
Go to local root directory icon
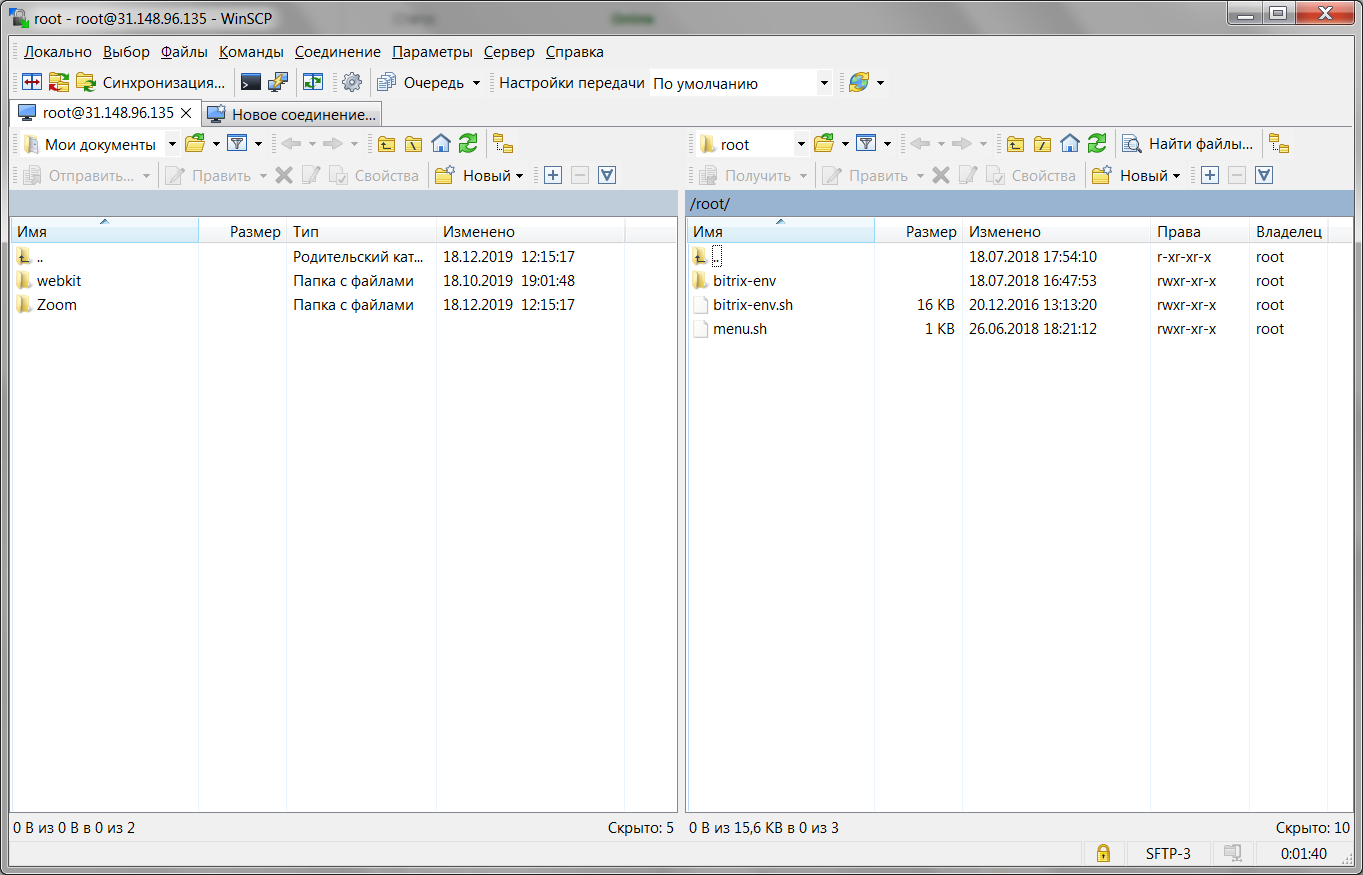[x=414, y=144]
